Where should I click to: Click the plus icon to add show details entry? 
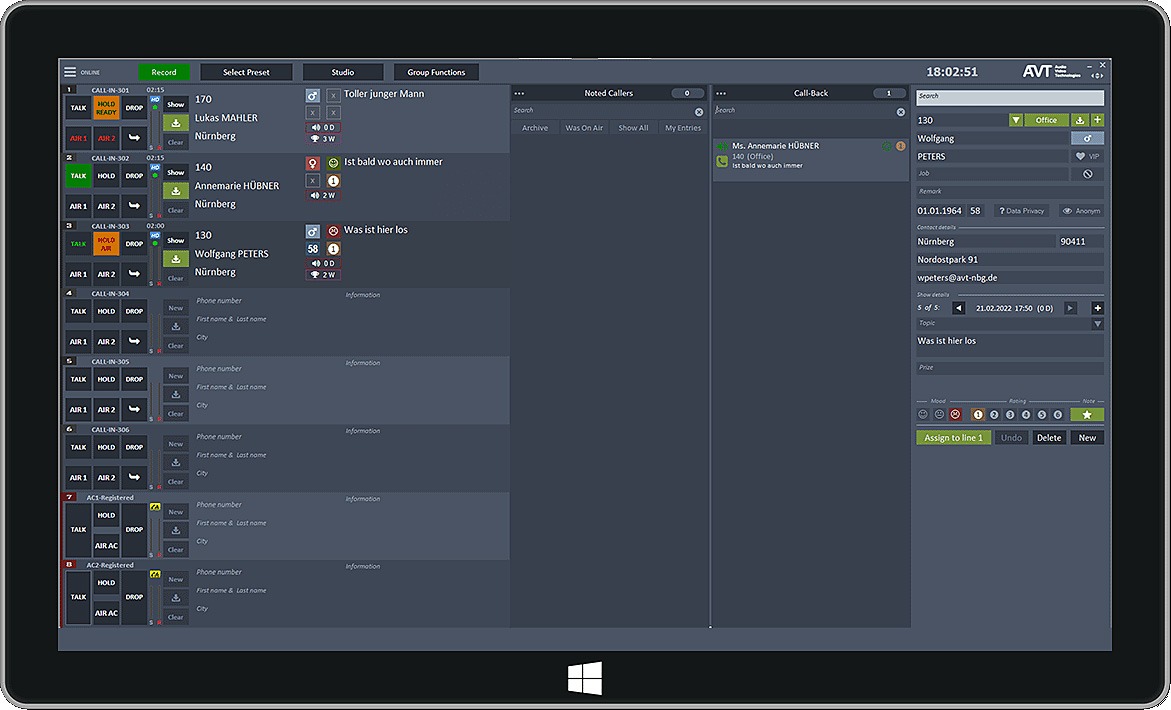tap(1097, 308)
